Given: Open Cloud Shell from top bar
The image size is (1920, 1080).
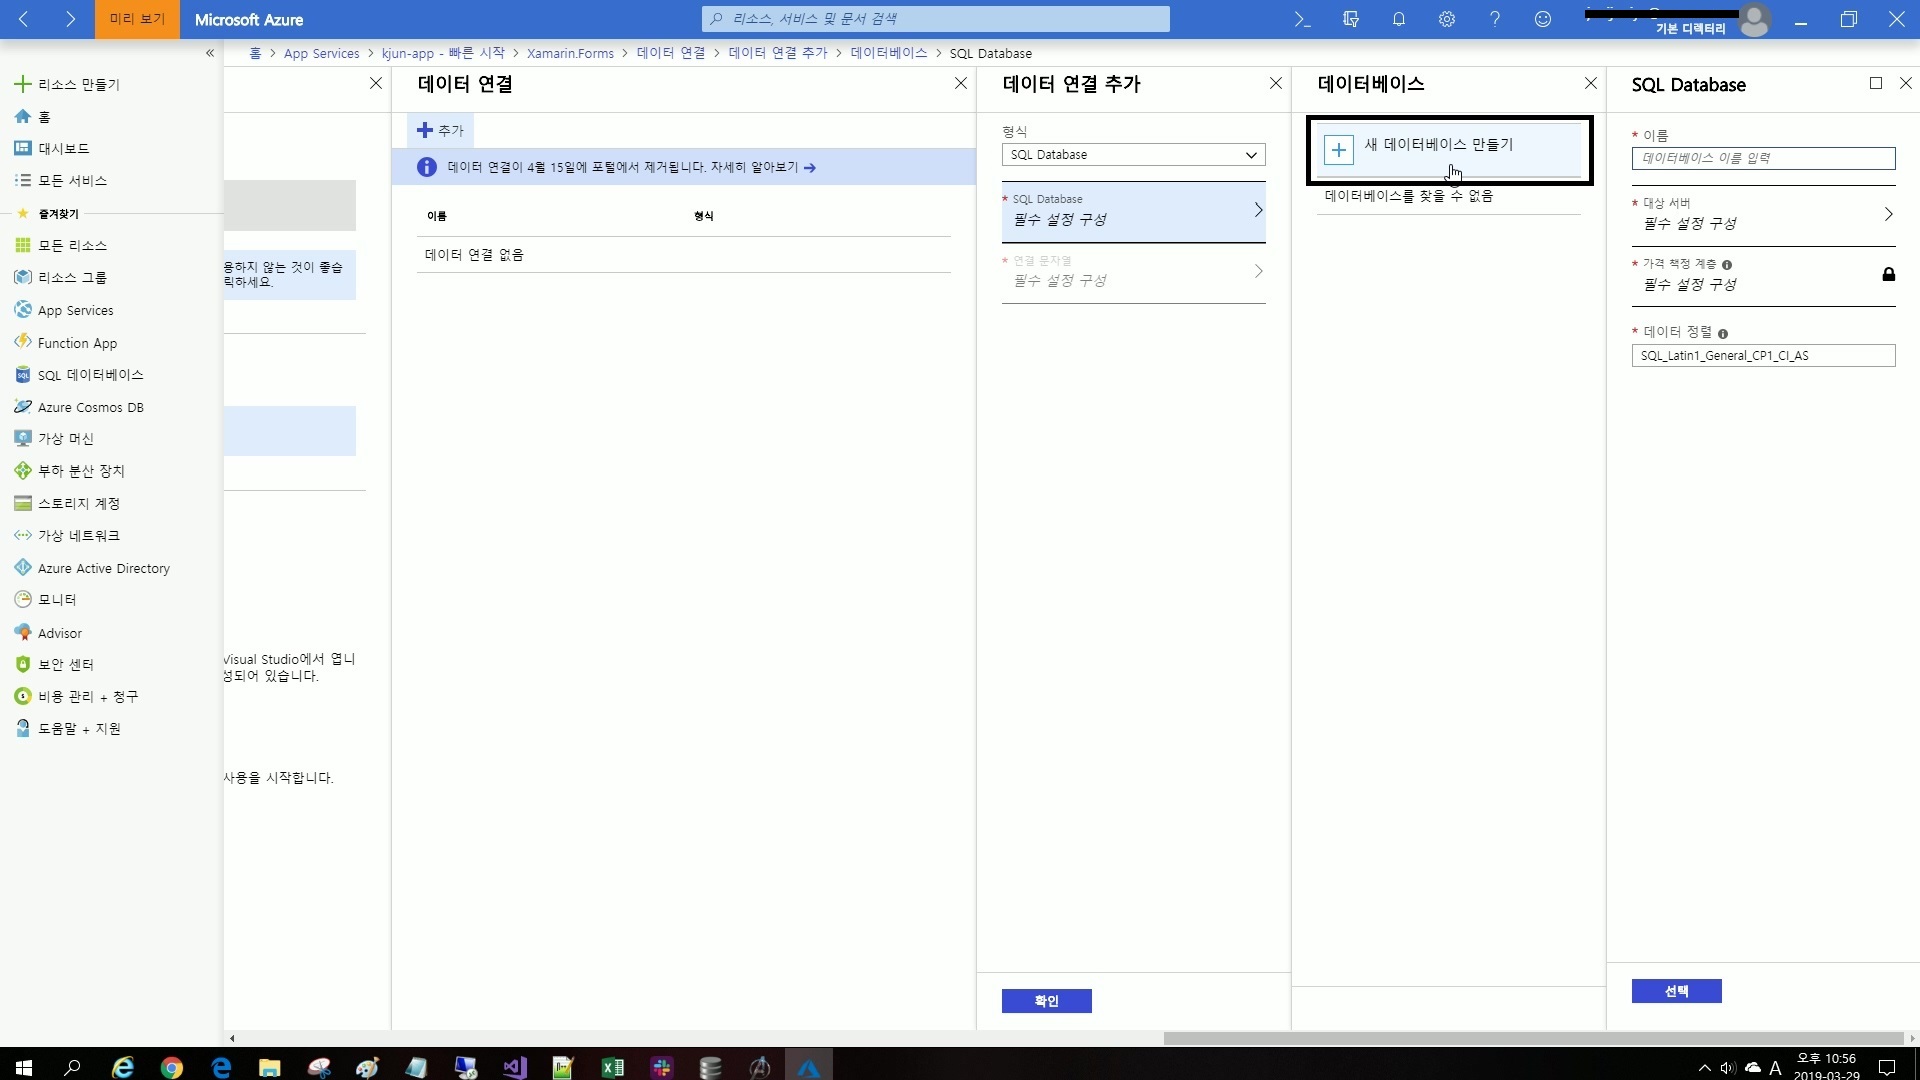Looking at the screenshot, I should tap(1302, 19).
